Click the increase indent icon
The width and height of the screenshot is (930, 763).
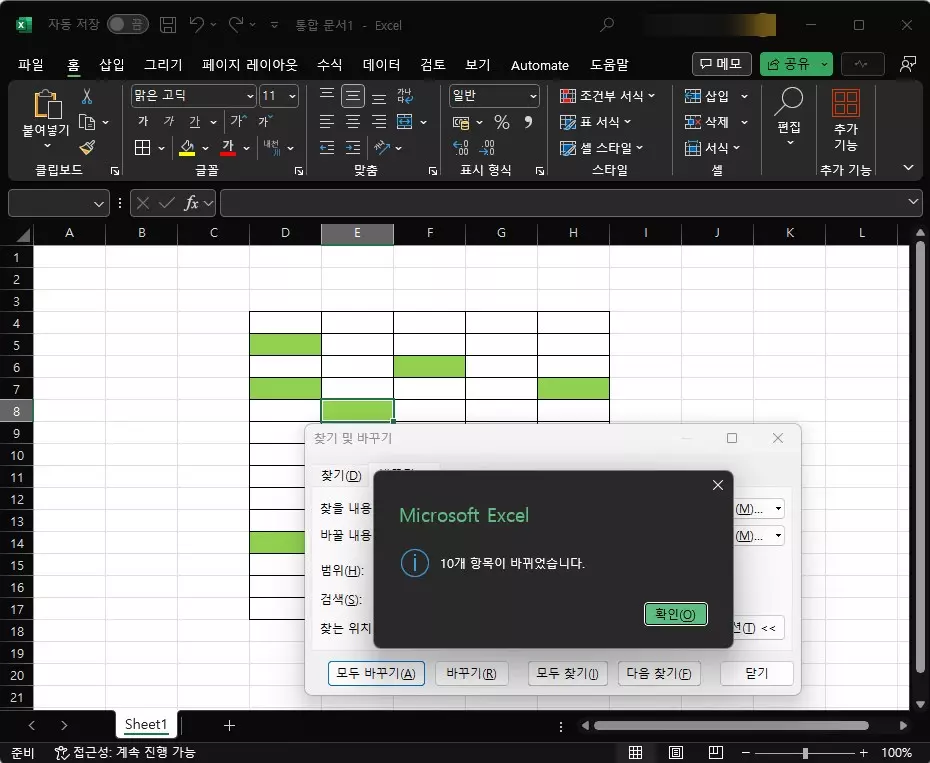click(353, 147)
